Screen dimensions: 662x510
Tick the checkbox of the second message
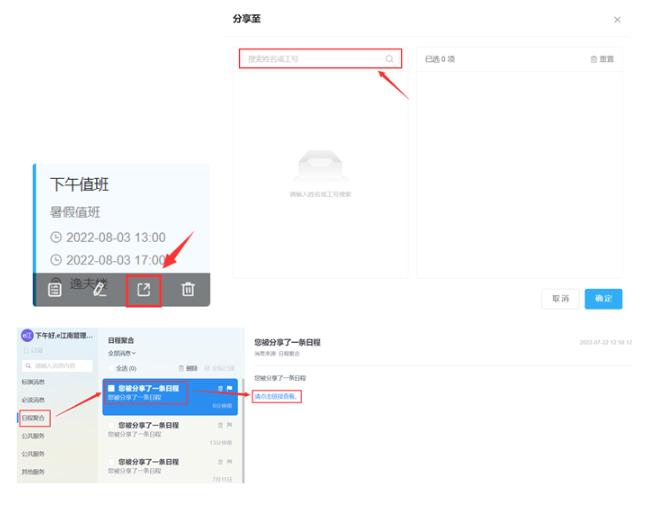[x=111, y=425]
